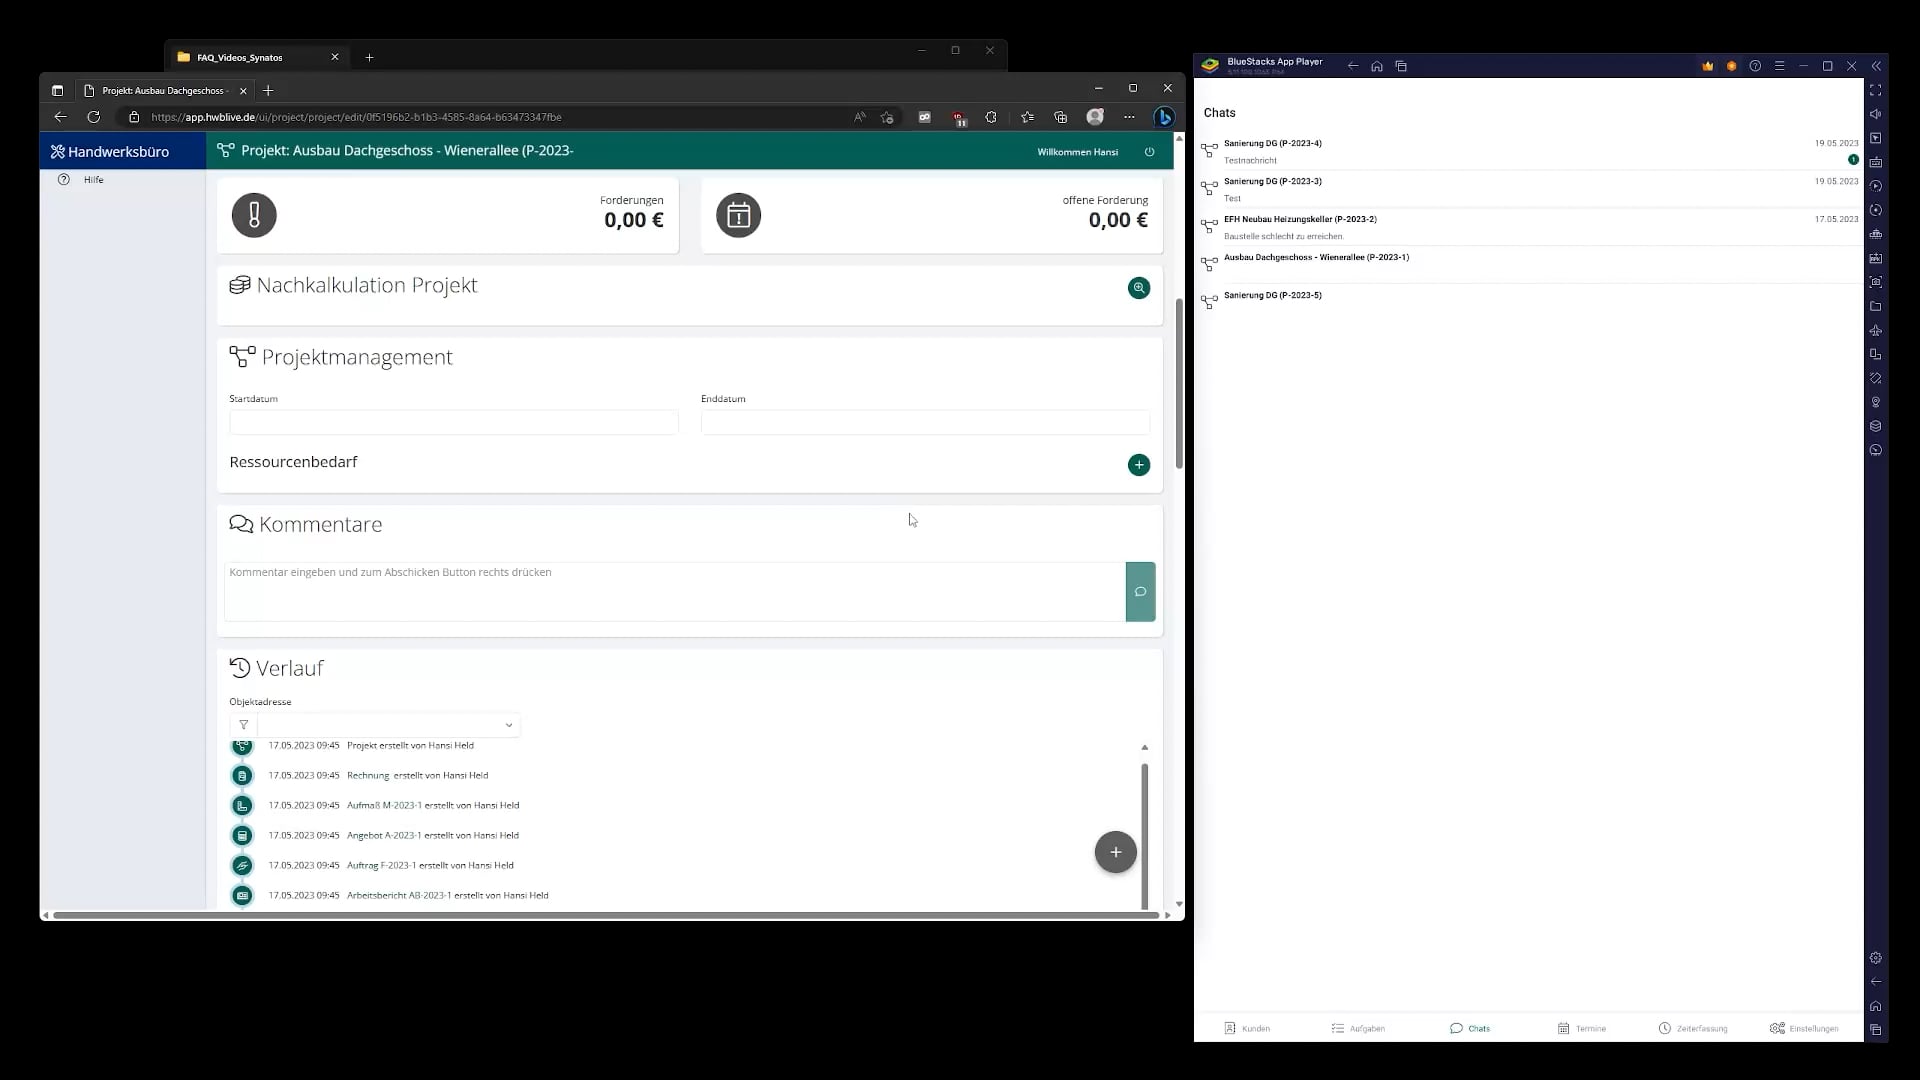Toggle BlueStacks fullscreen icon in side toolbar
The image size is (1920, 1080).
coord(1875,90)
